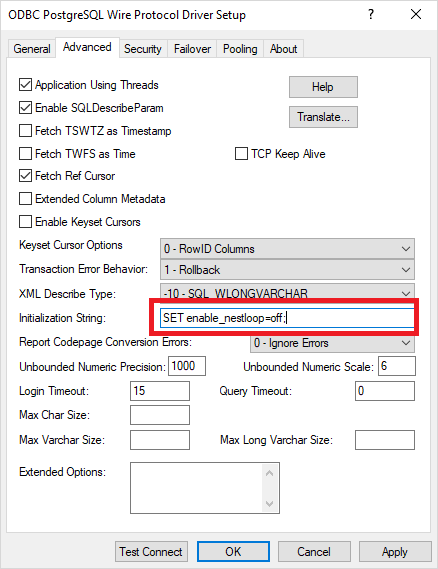Open the Failover tab
Screen dimensions: 438x569
192,49
